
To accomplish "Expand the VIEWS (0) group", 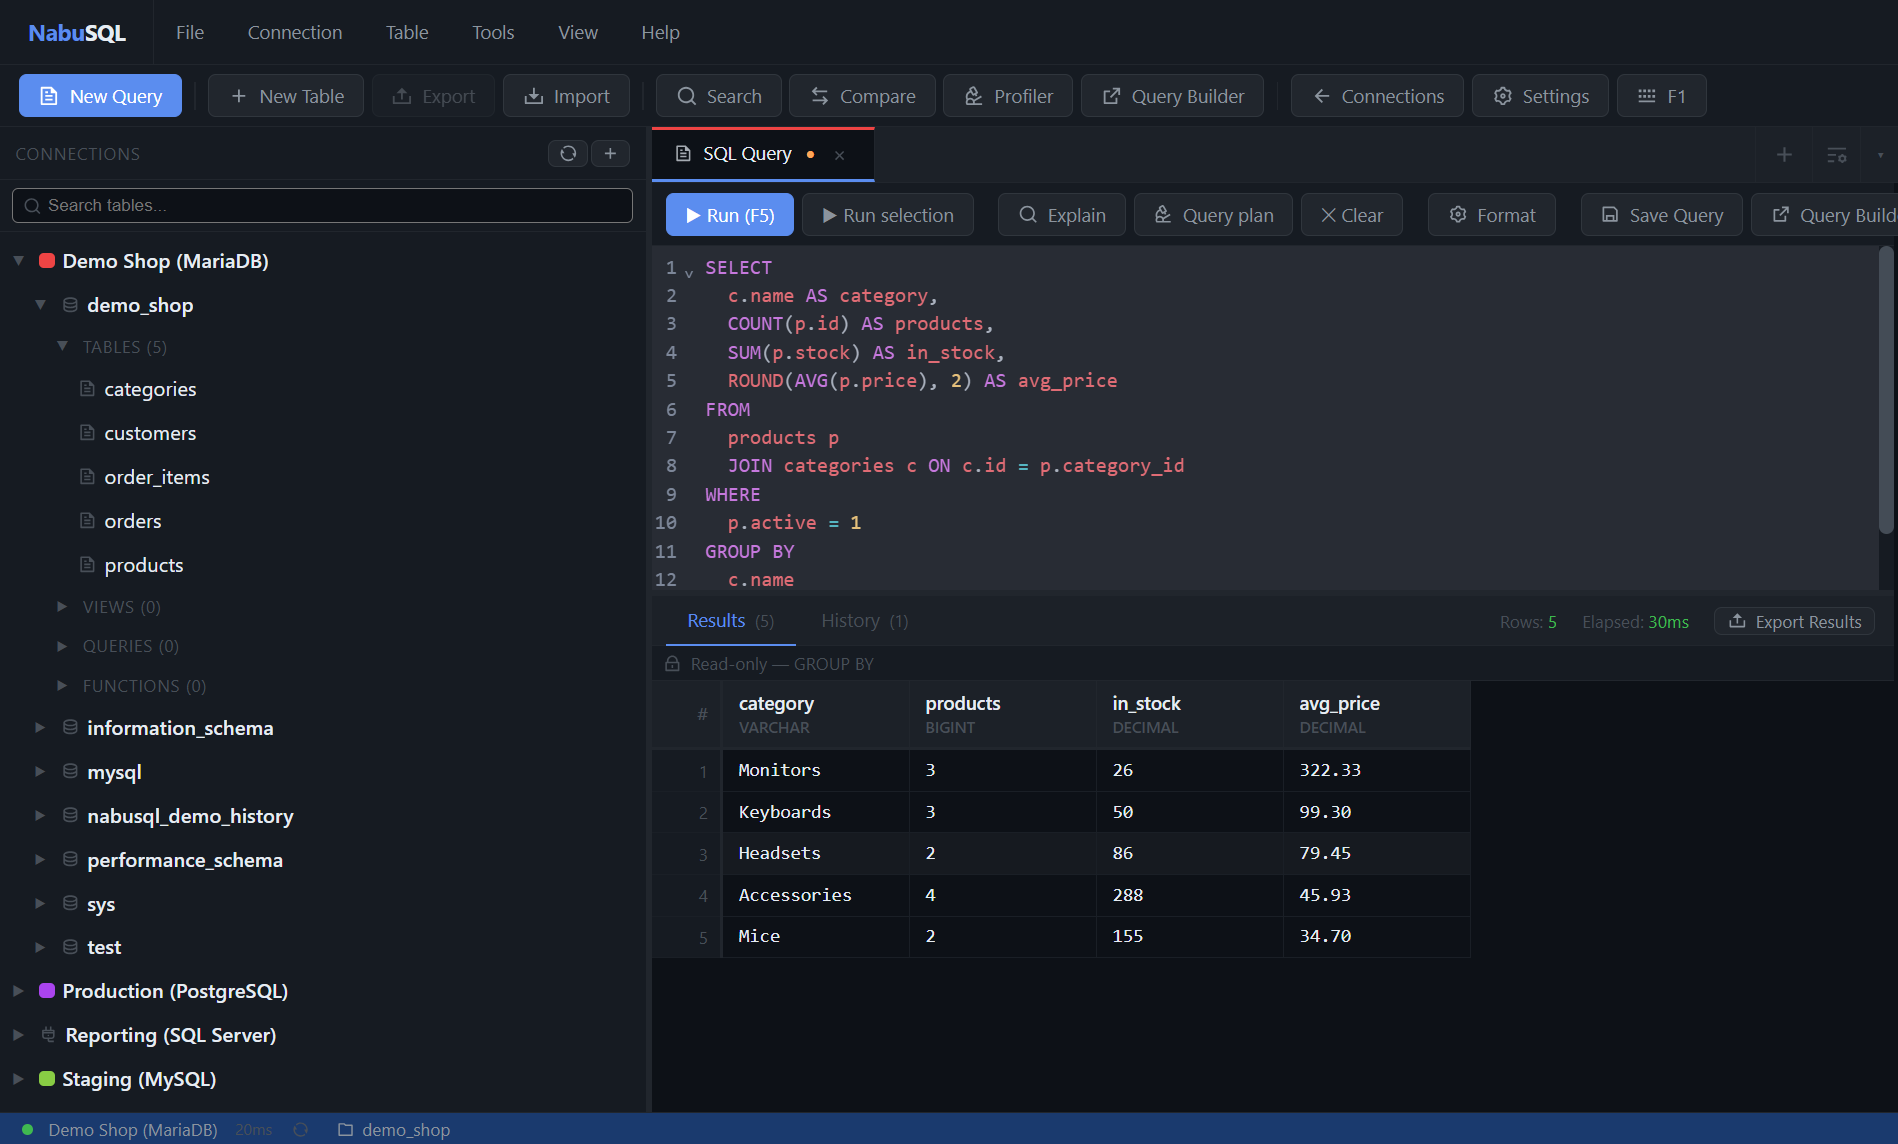I will pyautogui.click(x=62, y=606).
